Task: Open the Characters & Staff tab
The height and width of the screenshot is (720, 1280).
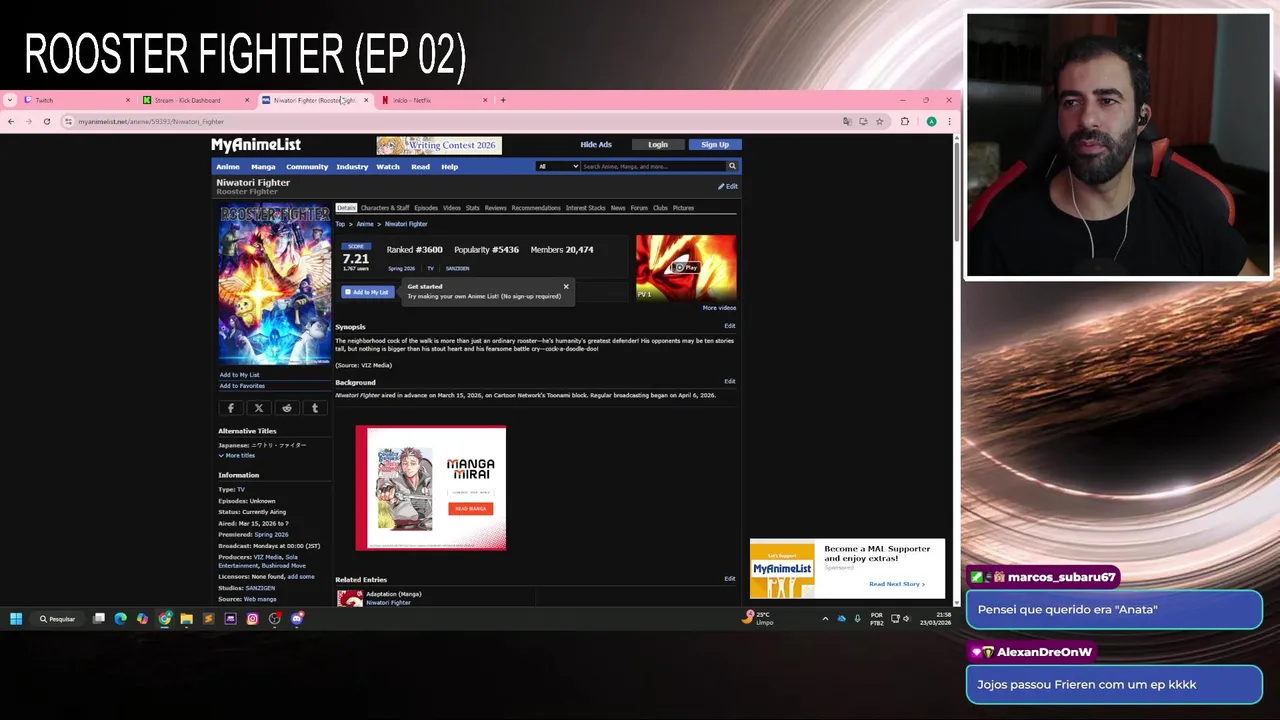Action: (x=385, y=208)
